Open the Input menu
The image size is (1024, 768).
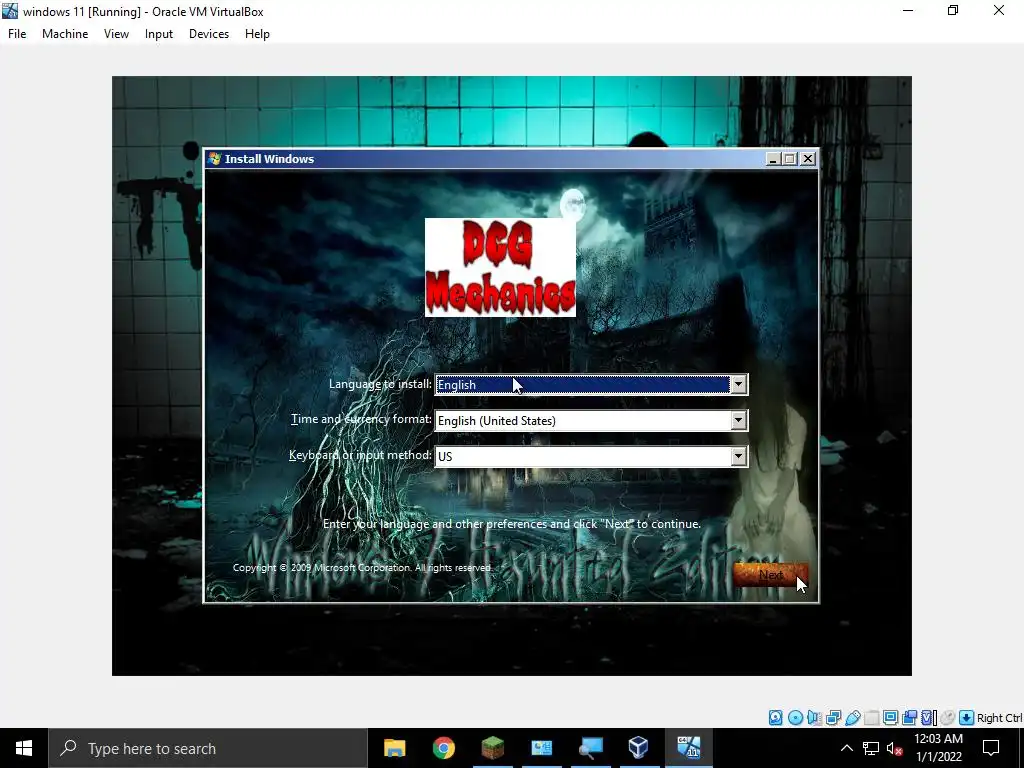pos(159,34)
